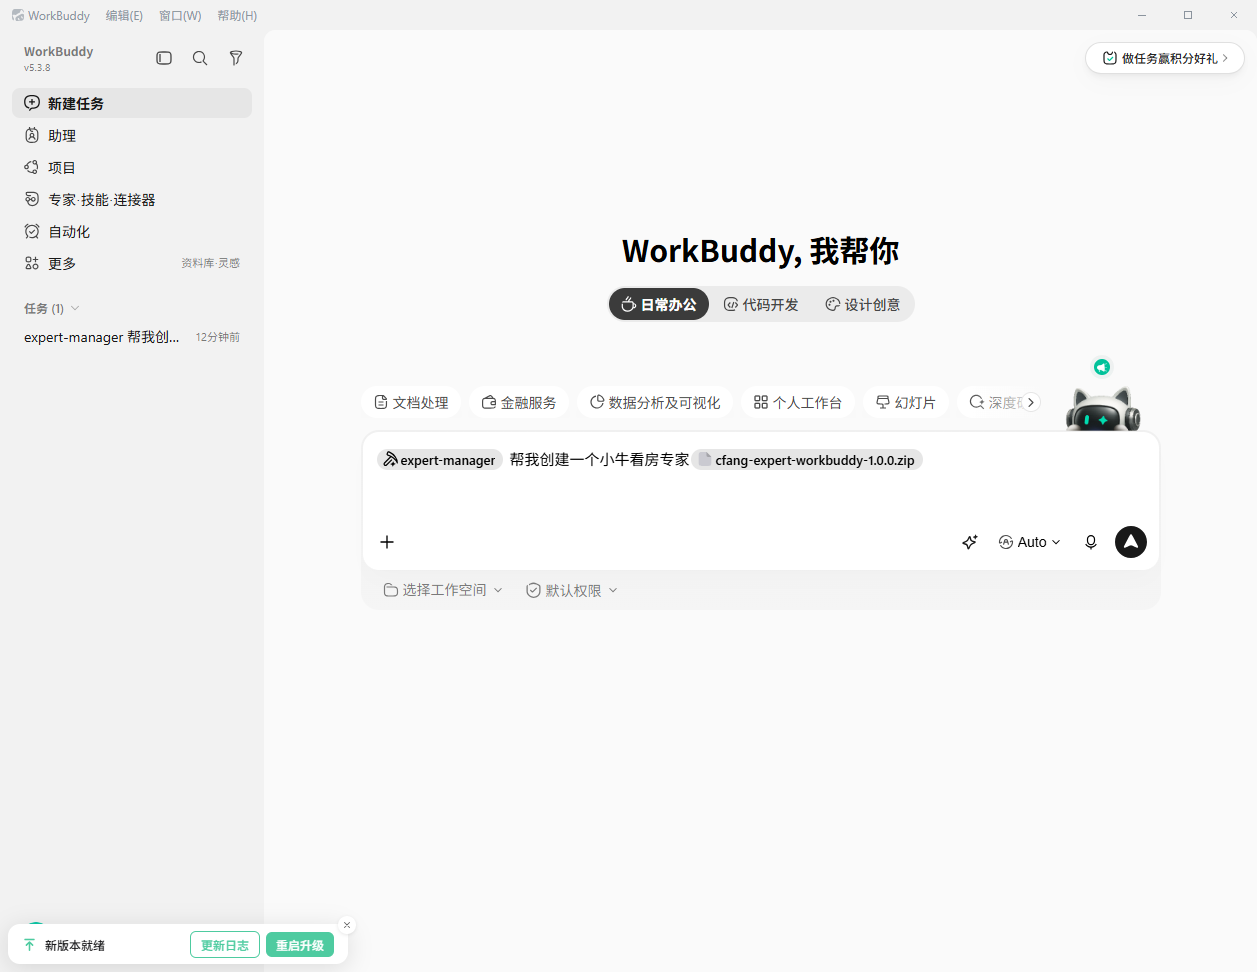
Task: Click the upgrade arrow icon in notification
Action: point(29,945)
